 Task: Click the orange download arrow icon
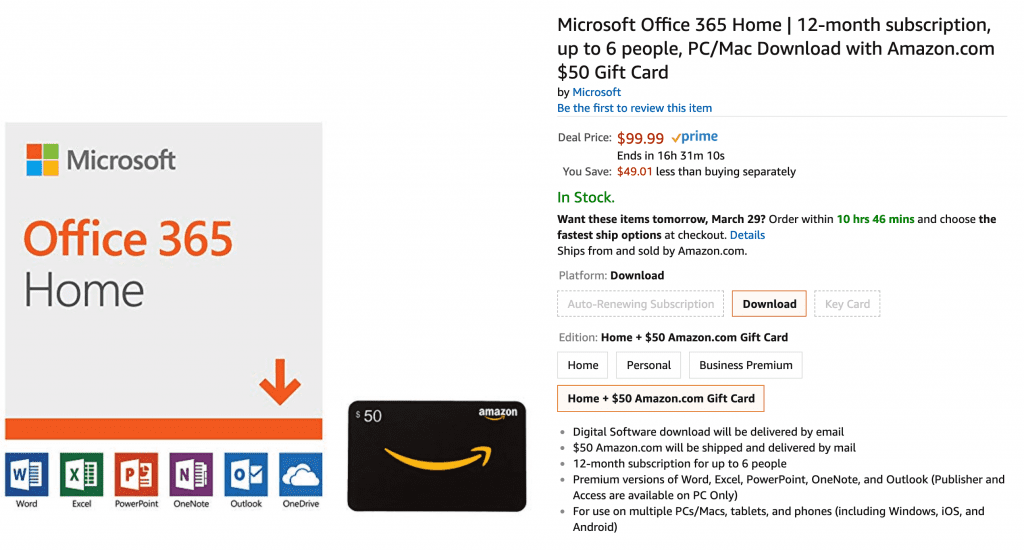tap(280, 382)
